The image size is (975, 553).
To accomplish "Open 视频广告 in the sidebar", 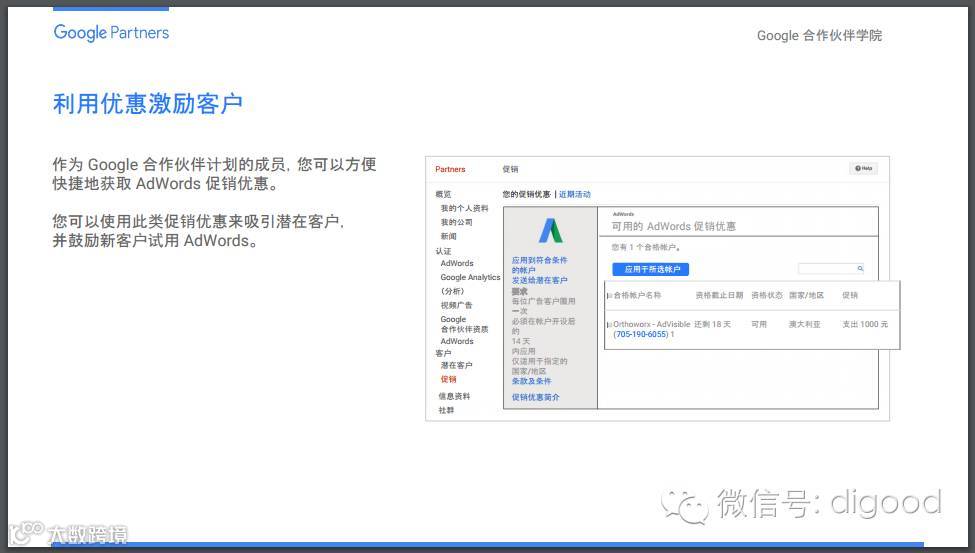I will pyautogui.click(x=456, y=305).
